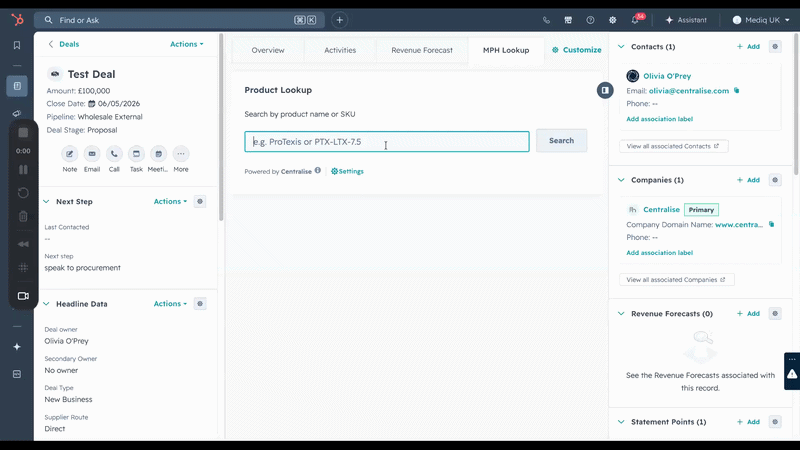Screen dimensions: 800x450
Task: Create a Note on the deal
Action: pos(69,154)
